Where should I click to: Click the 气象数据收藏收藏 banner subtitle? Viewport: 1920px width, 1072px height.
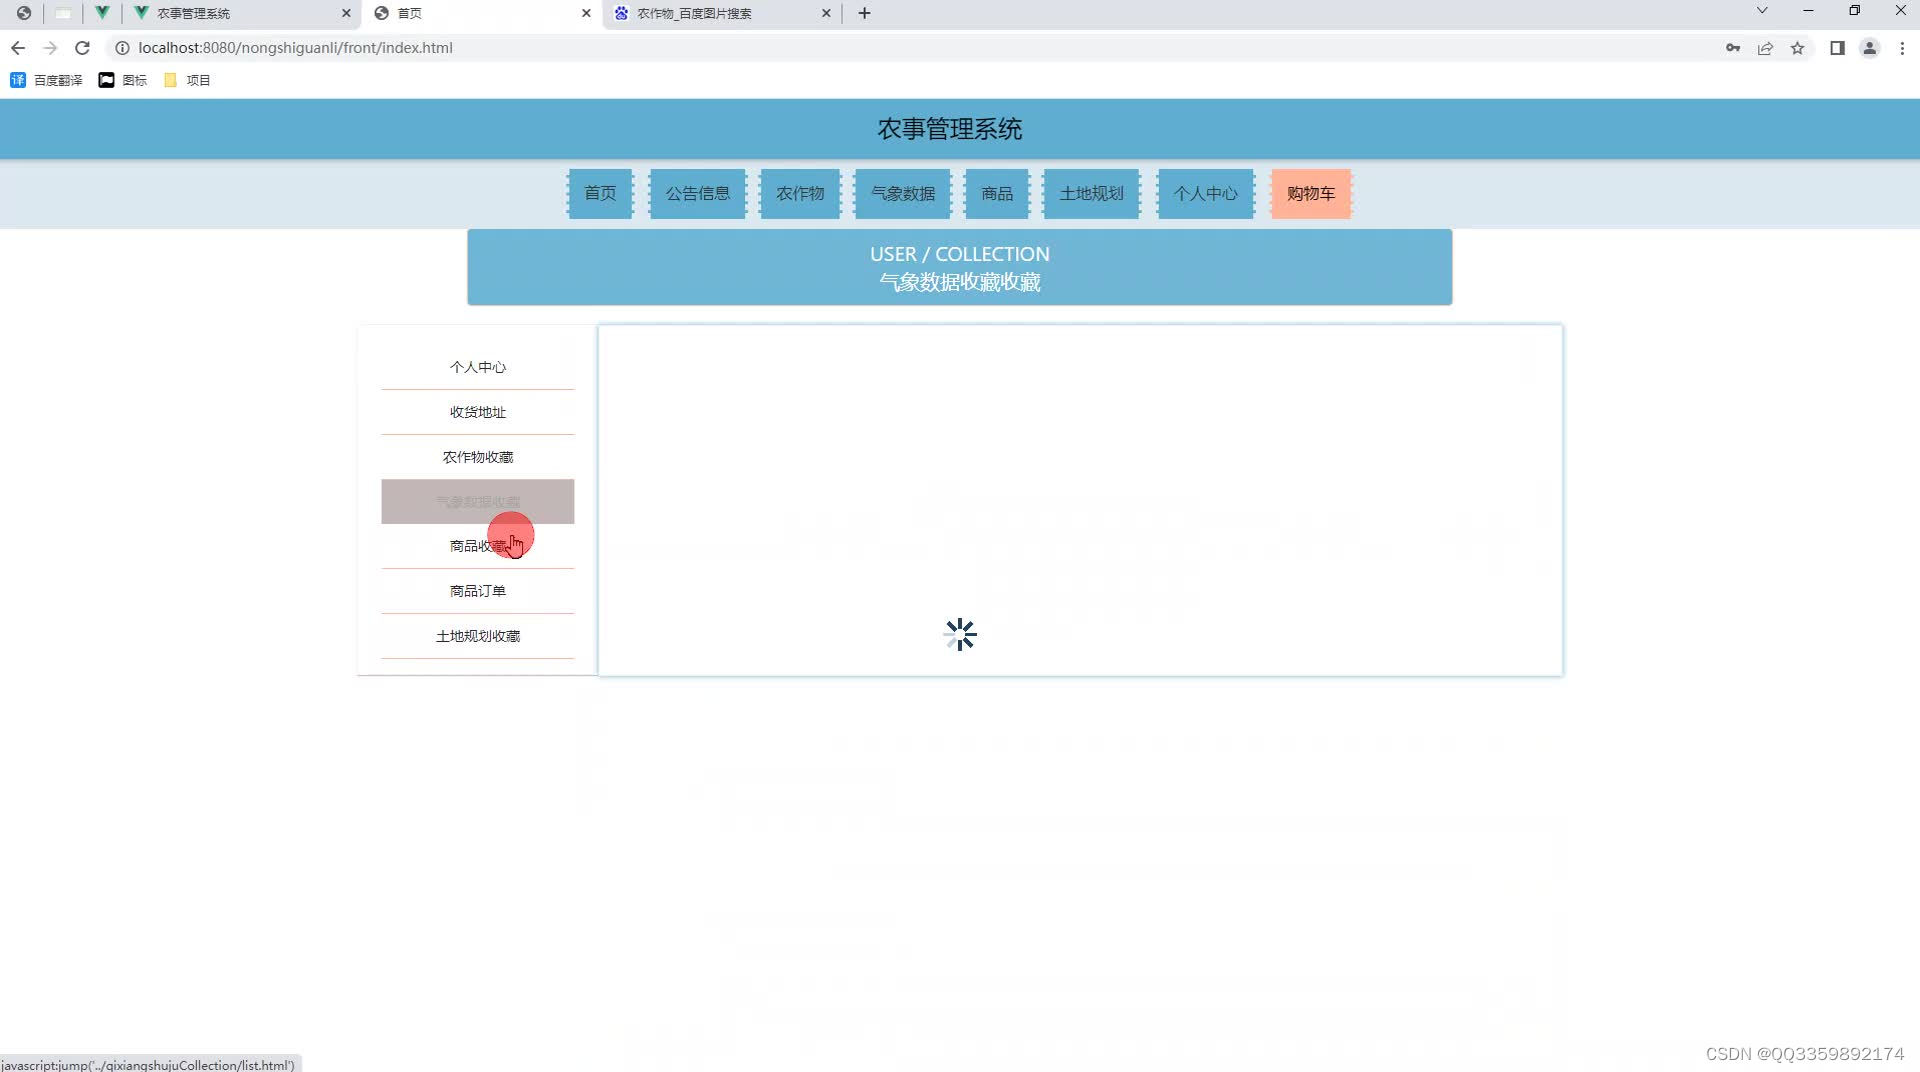[960, 282]
